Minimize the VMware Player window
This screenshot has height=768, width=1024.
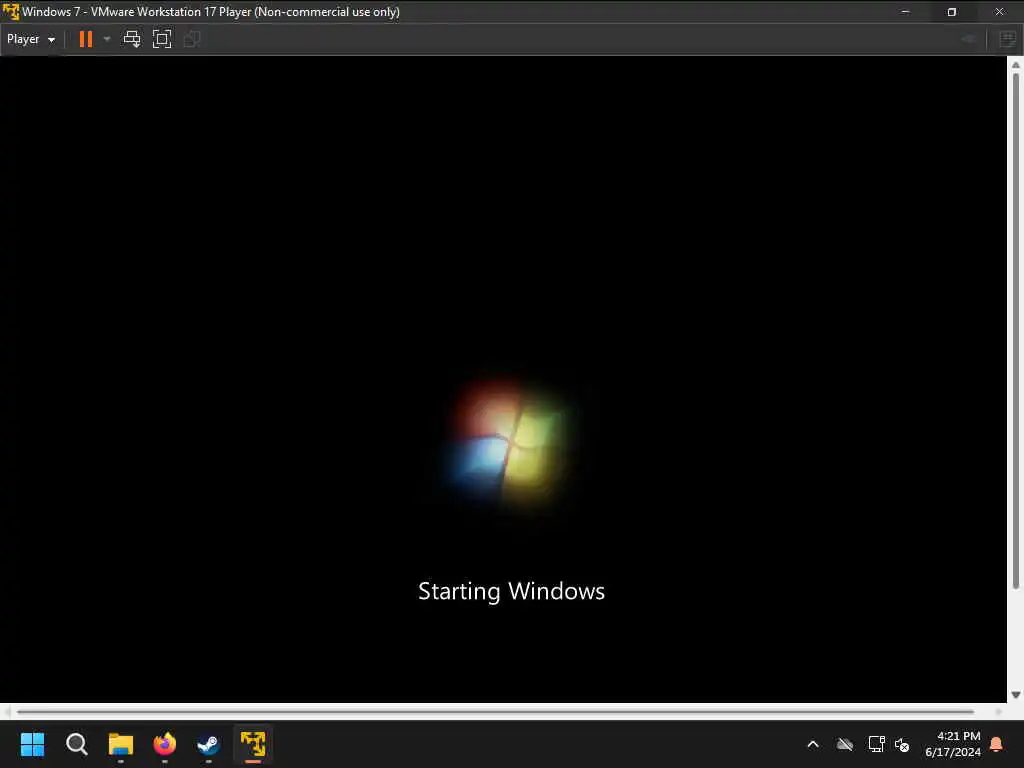coord(905,12)
